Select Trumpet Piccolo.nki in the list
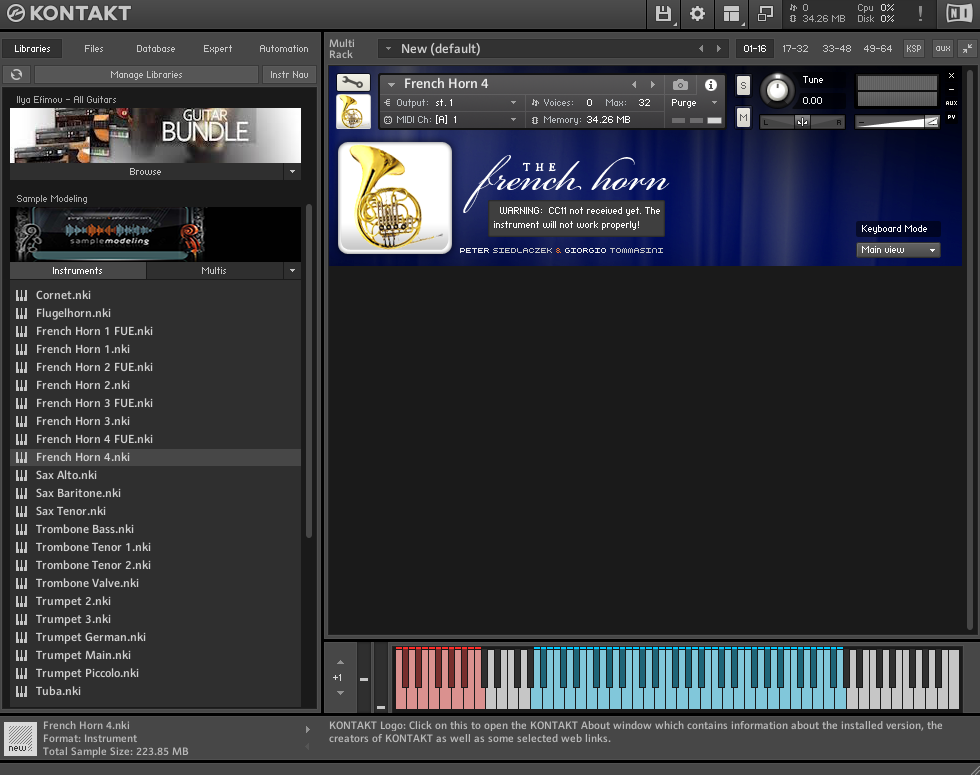Viewport: 980px width, 775px height. pyautogui.click(x=156, y=673)
